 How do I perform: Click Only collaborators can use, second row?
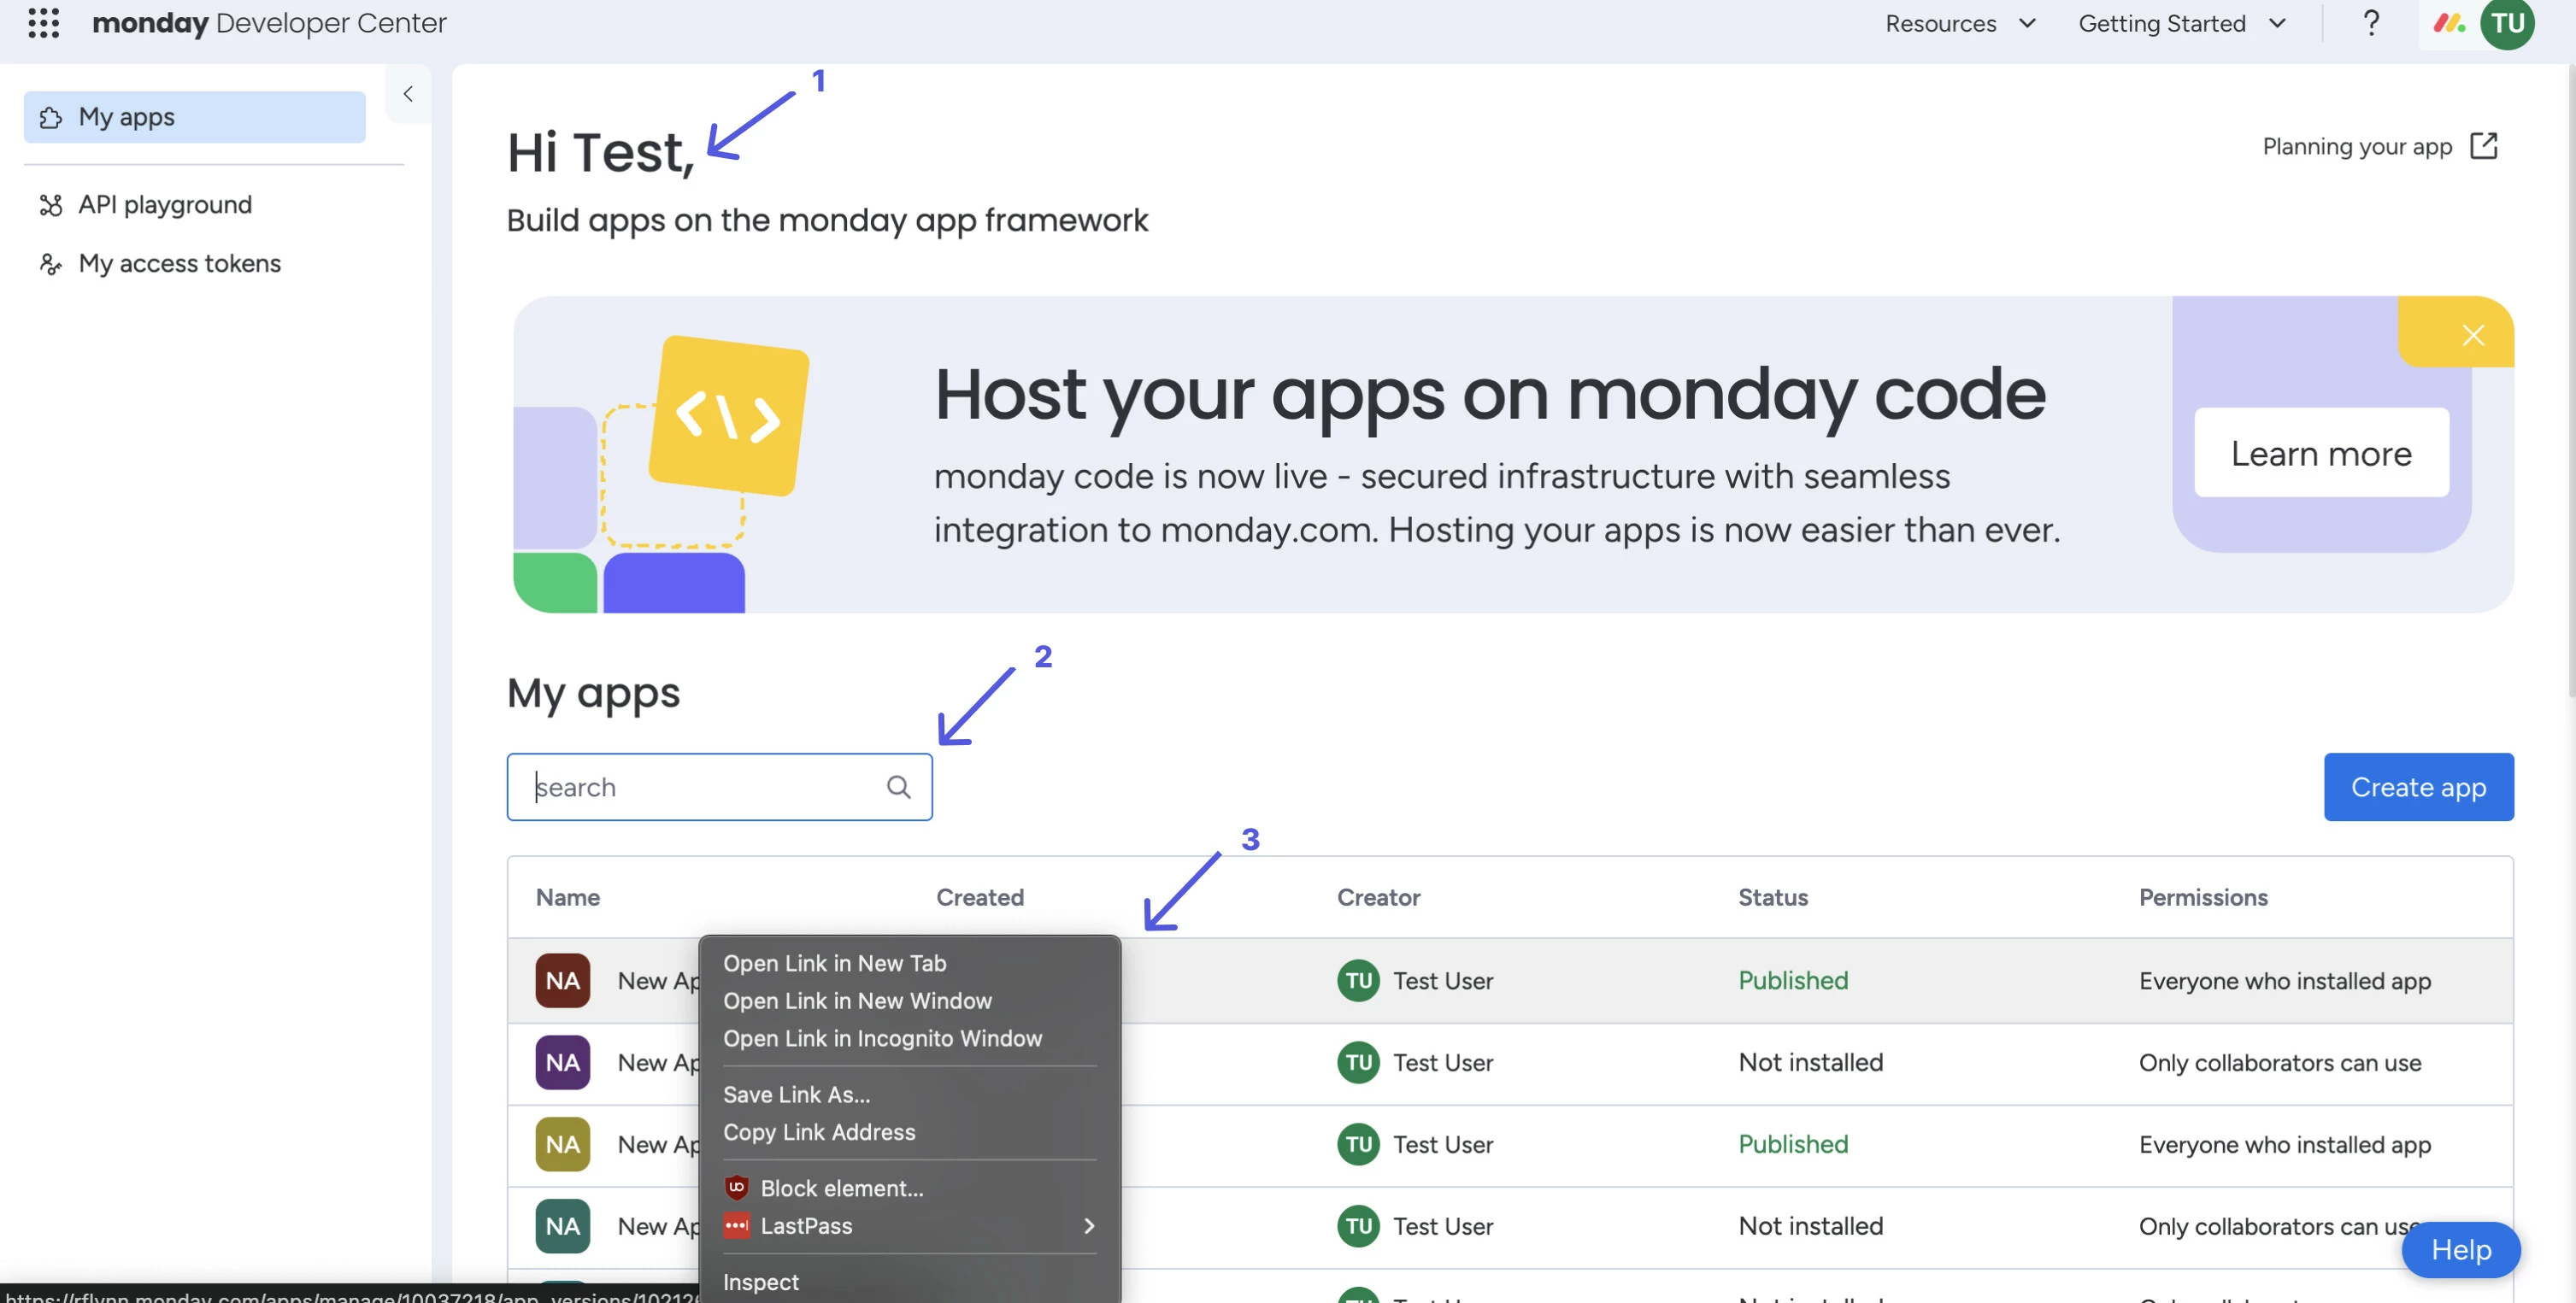click(2279, 1062)
